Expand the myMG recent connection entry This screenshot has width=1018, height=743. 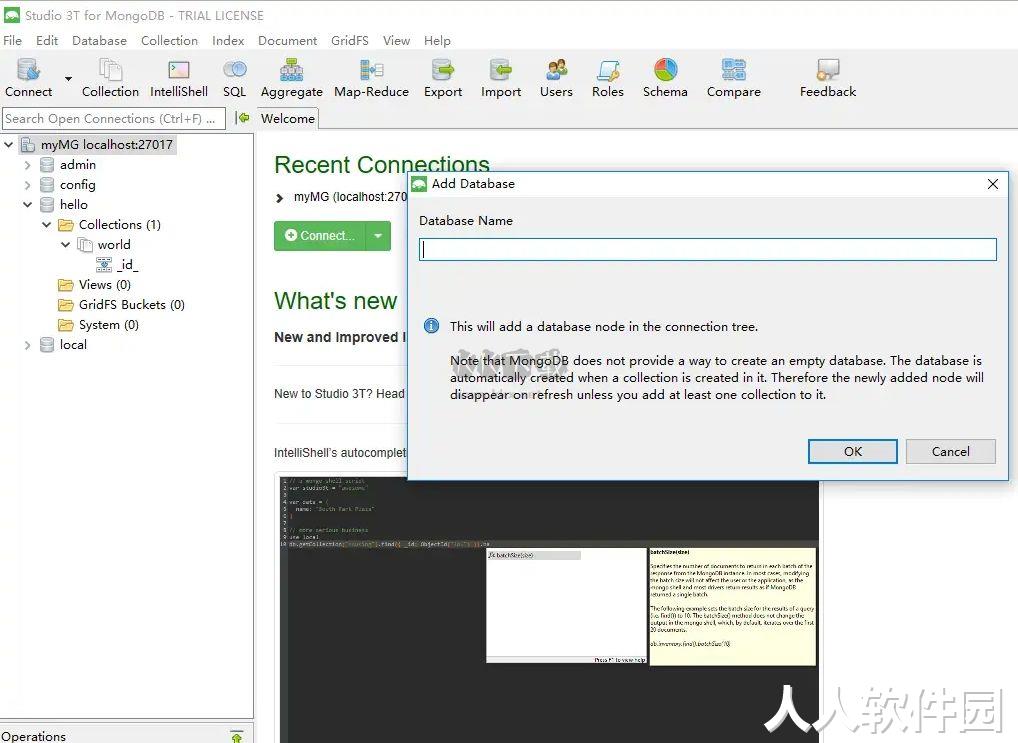point(280,197)
